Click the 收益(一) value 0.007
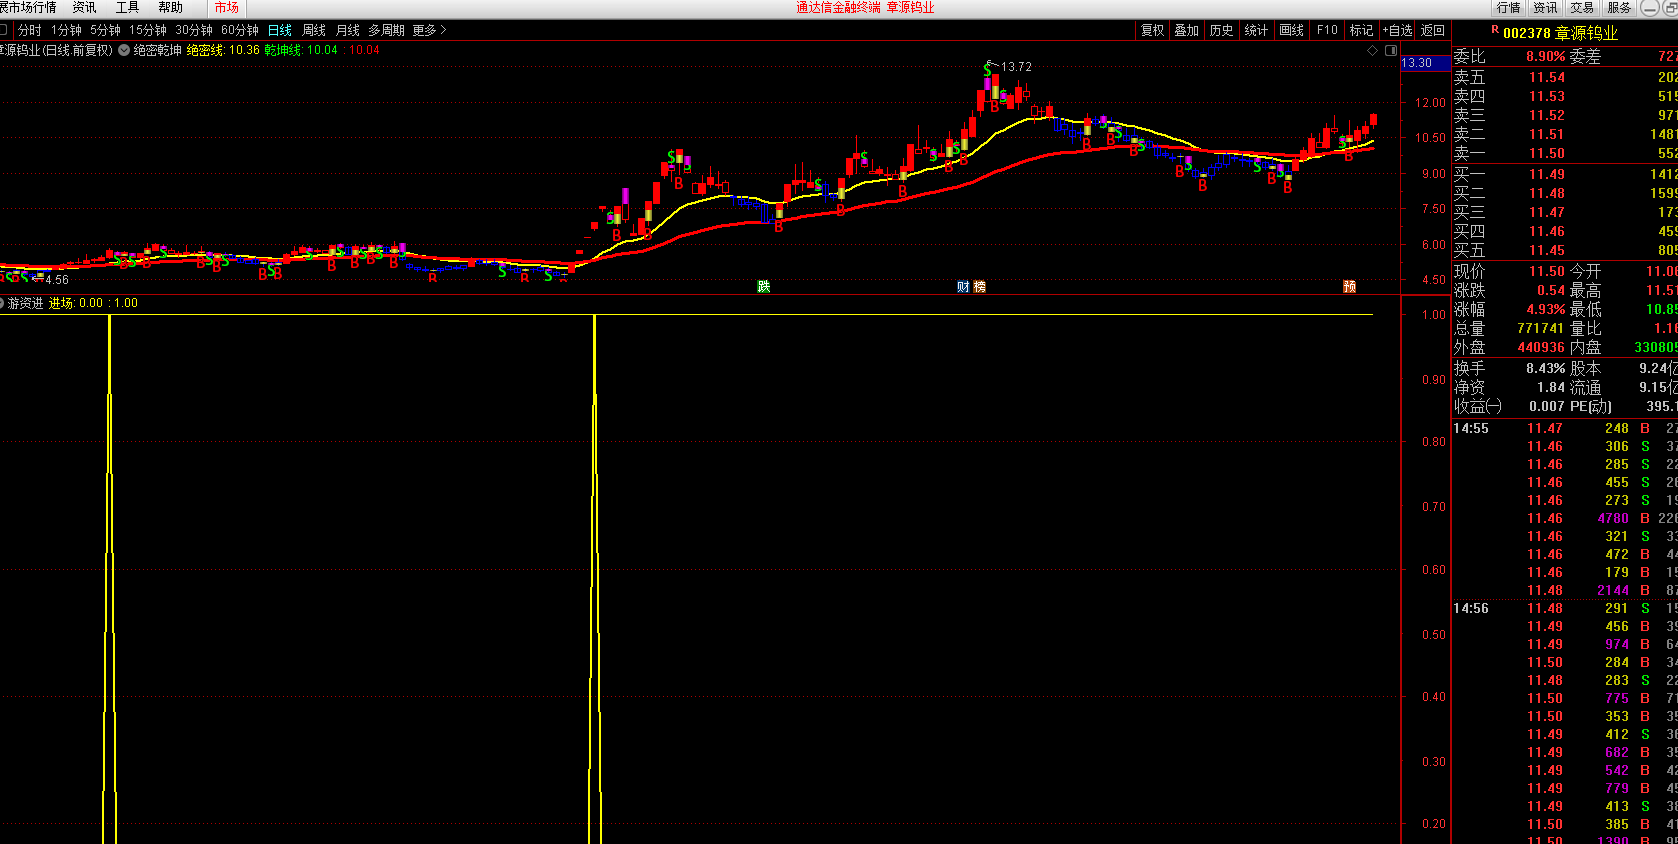 pyautogui.click(x=1547, y=406)
